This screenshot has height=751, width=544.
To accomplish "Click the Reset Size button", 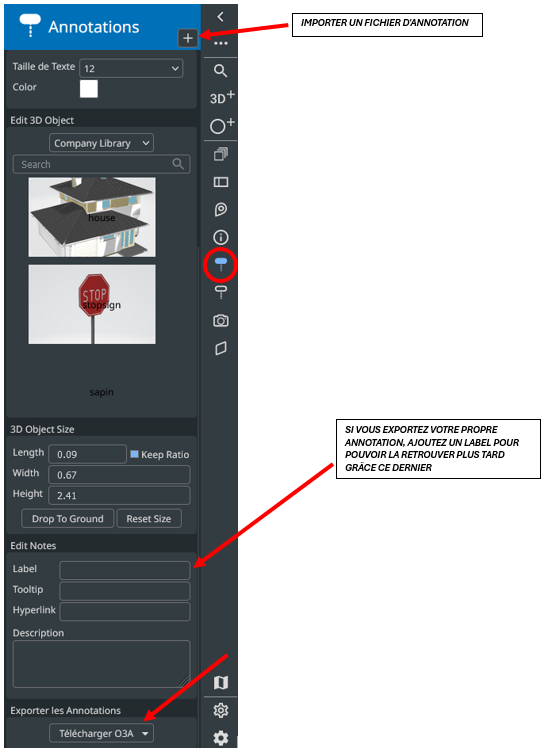I will click(149, 519).
